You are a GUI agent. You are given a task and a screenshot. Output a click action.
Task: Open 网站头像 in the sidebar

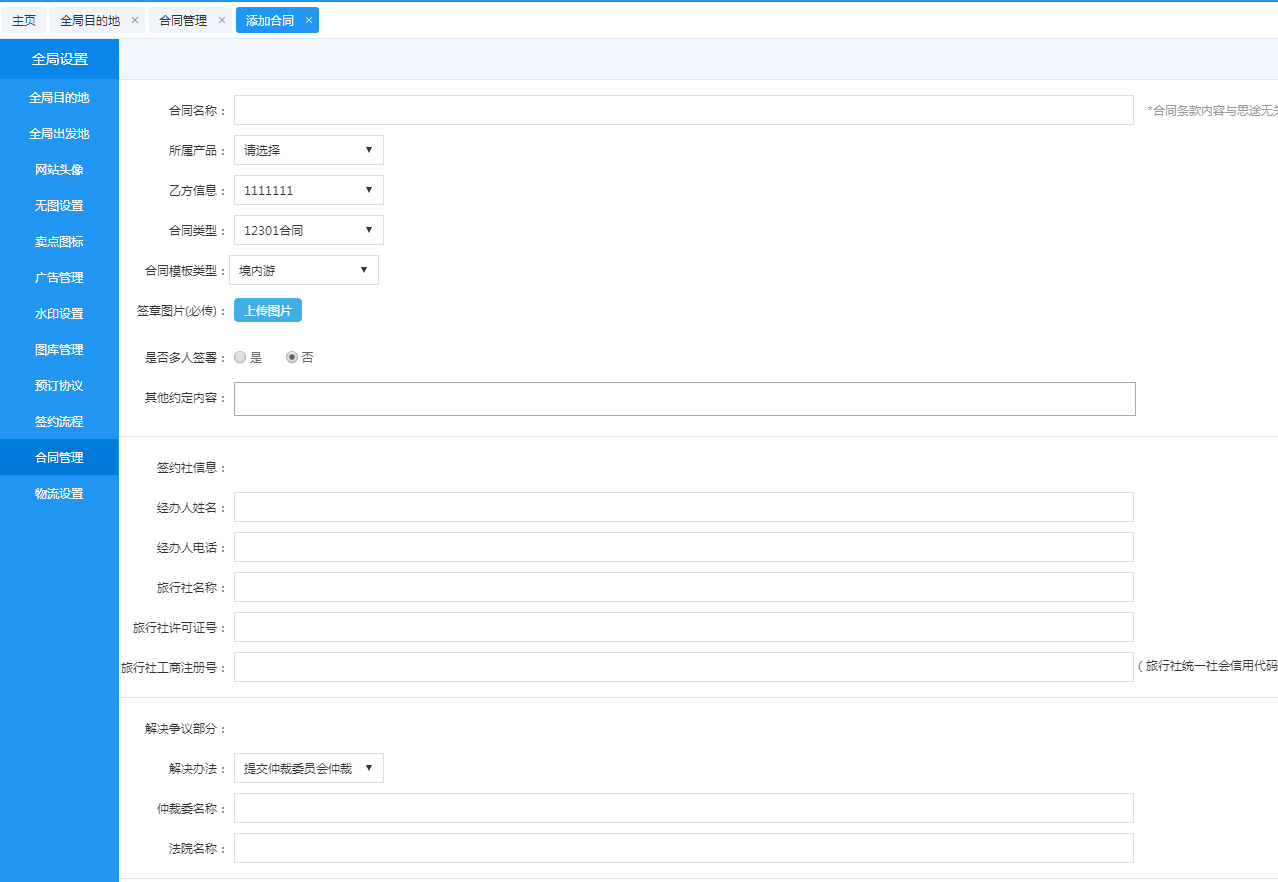click(x=59, y=170)
